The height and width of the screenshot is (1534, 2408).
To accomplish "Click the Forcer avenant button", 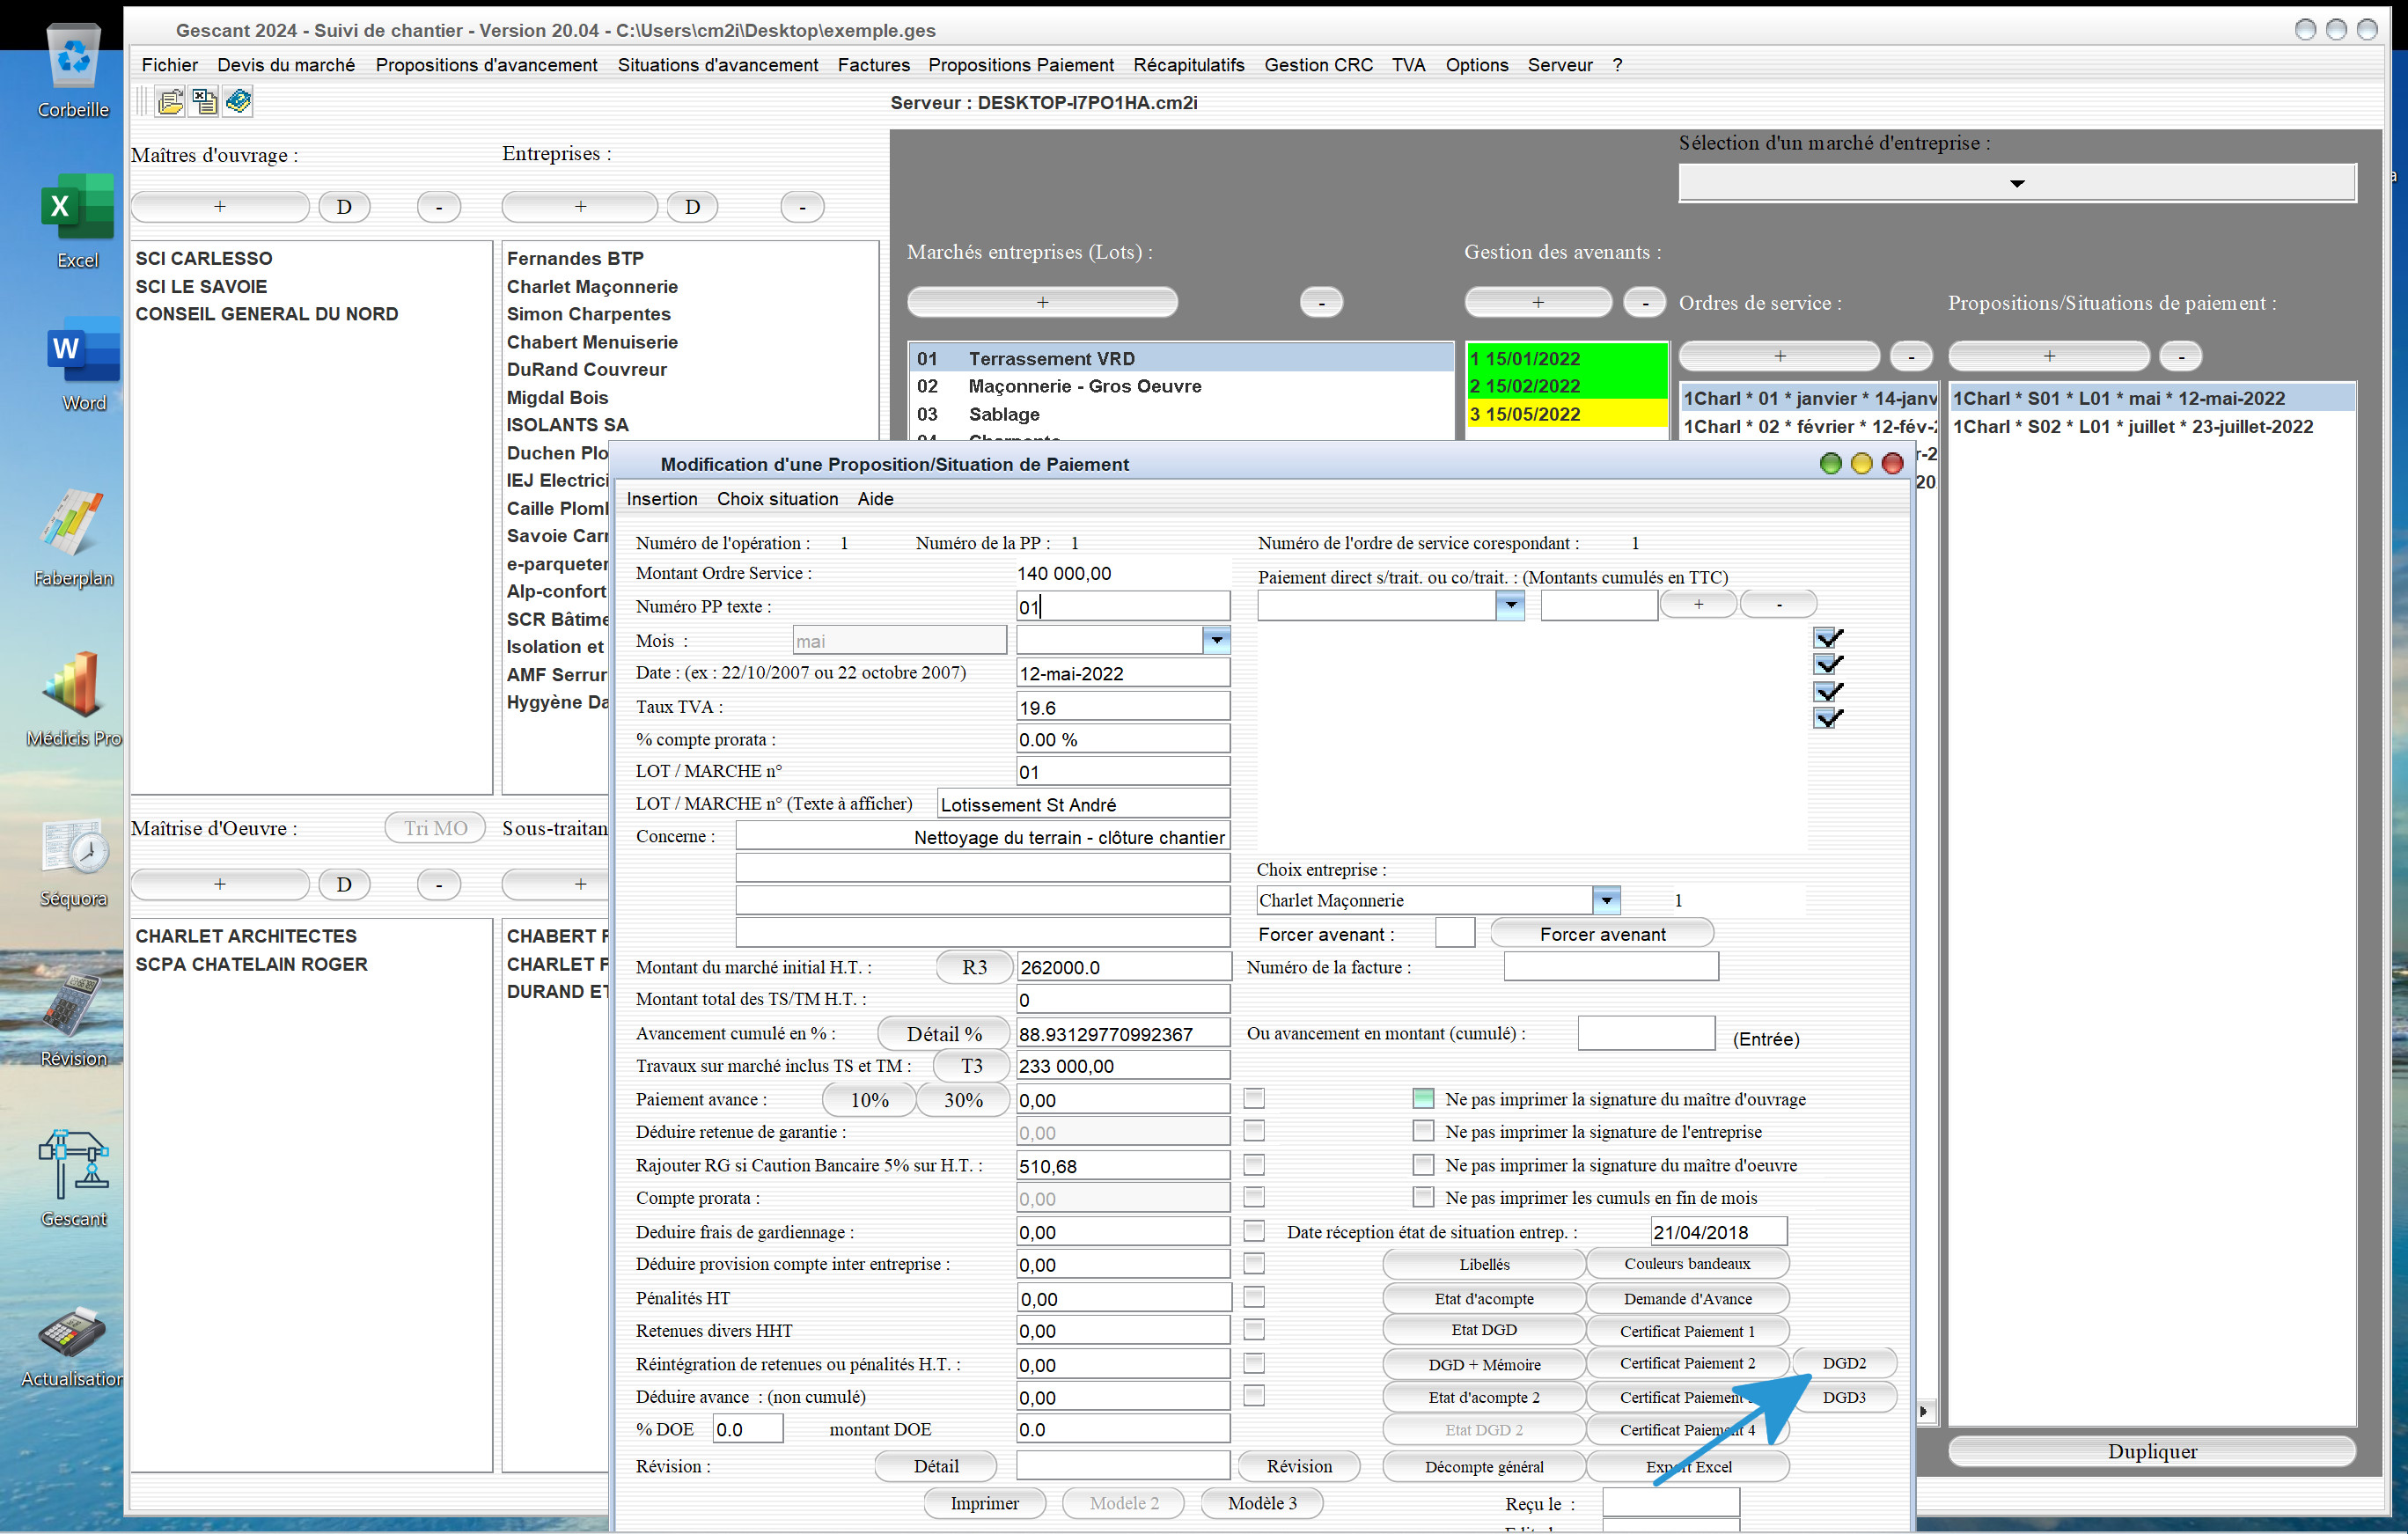I will [x=1602, y=934].
